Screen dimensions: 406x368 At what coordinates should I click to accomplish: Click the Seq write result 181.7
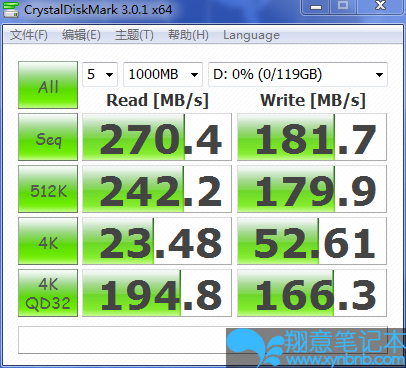(x=312, y=137)
